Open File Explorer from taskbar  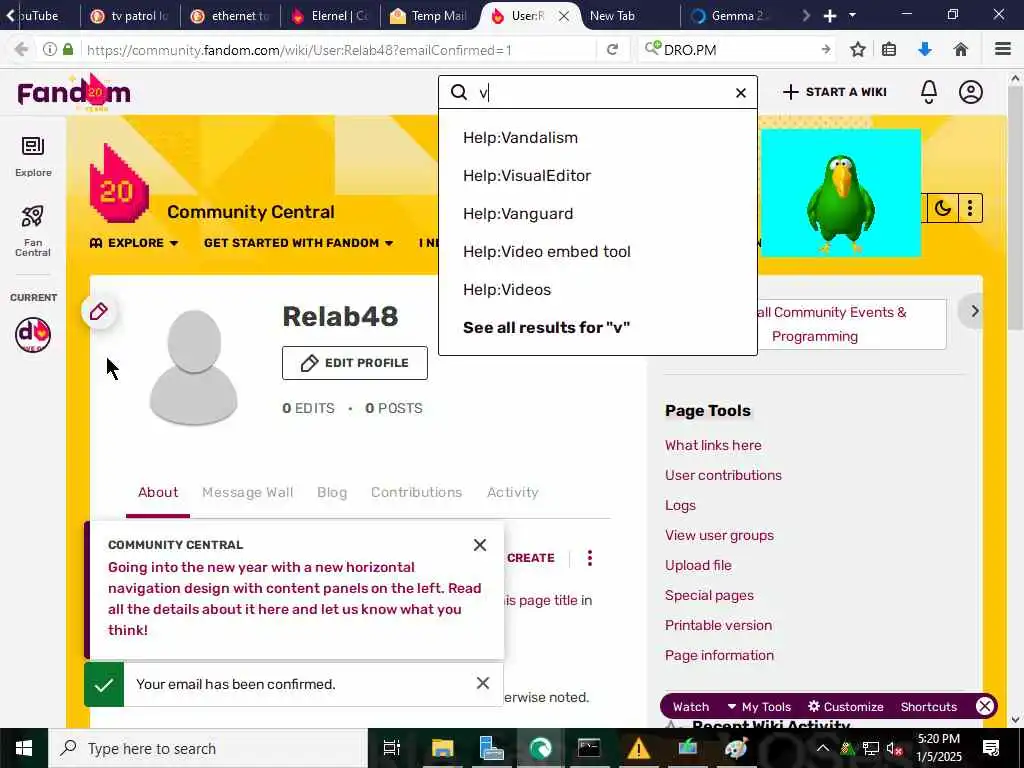(x=442, y=748)
